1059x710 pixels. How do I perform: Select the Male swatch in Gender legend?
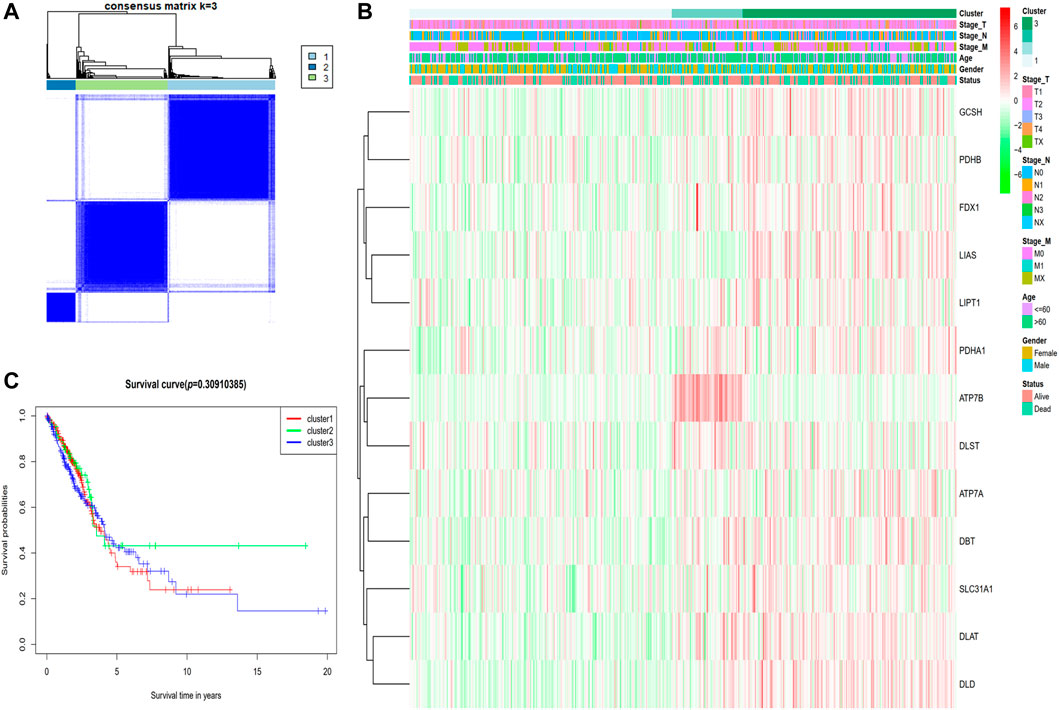pyautogui.click(x=1027, y=365)
